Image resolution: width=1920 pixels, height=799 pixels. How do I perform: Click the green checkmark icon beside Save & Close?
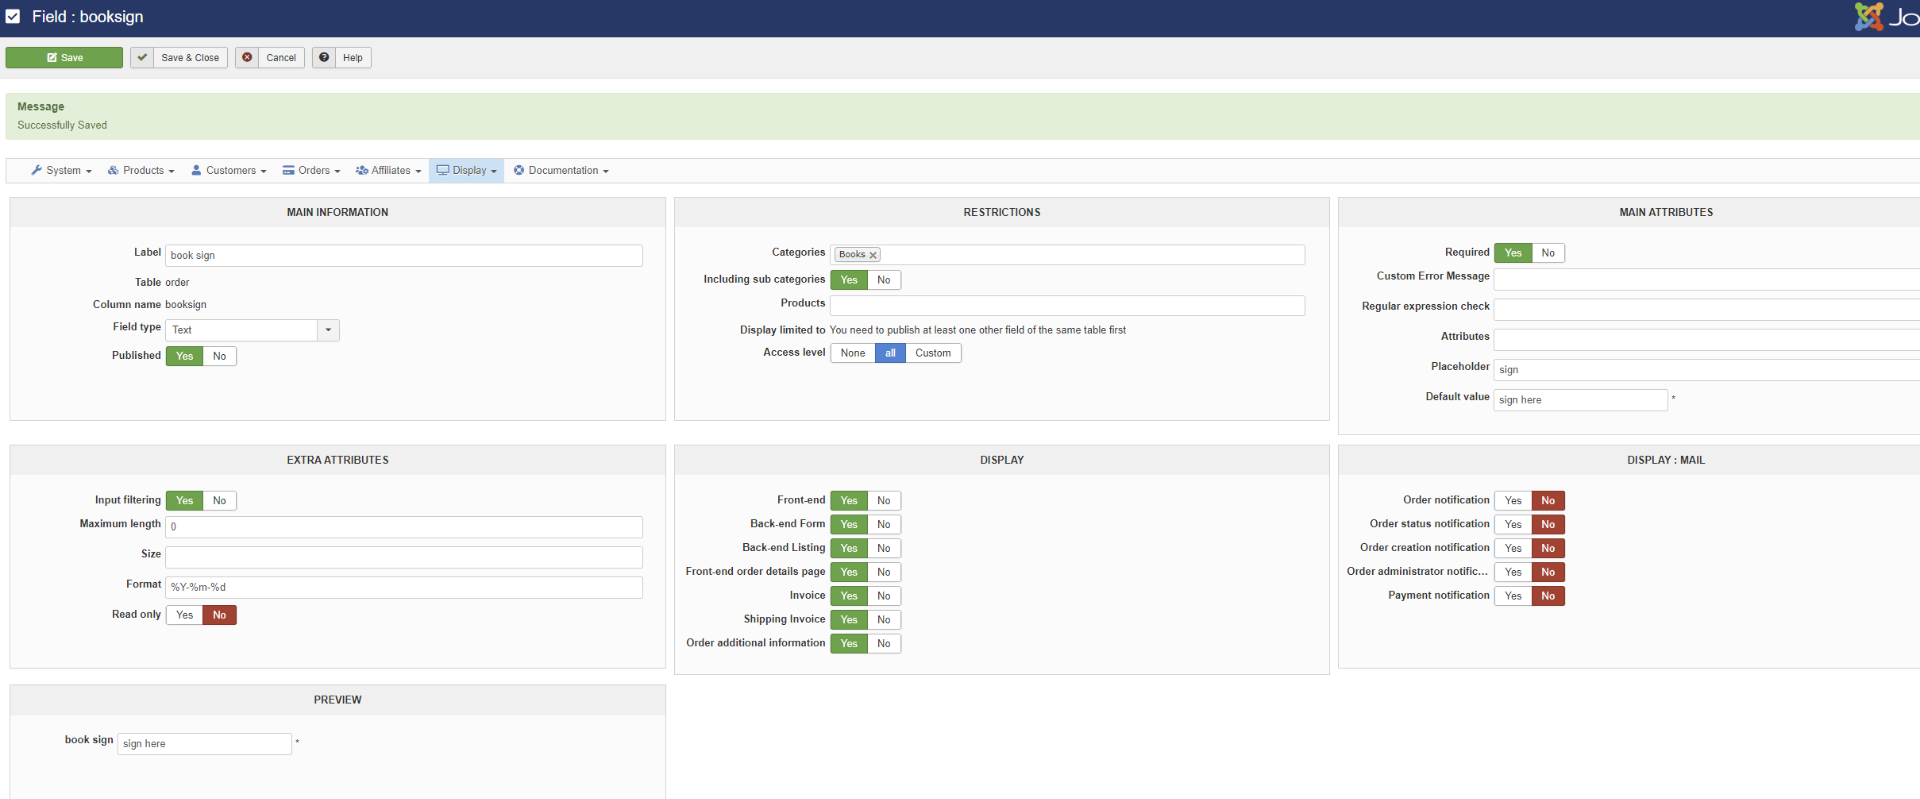[x=142, y=58]
